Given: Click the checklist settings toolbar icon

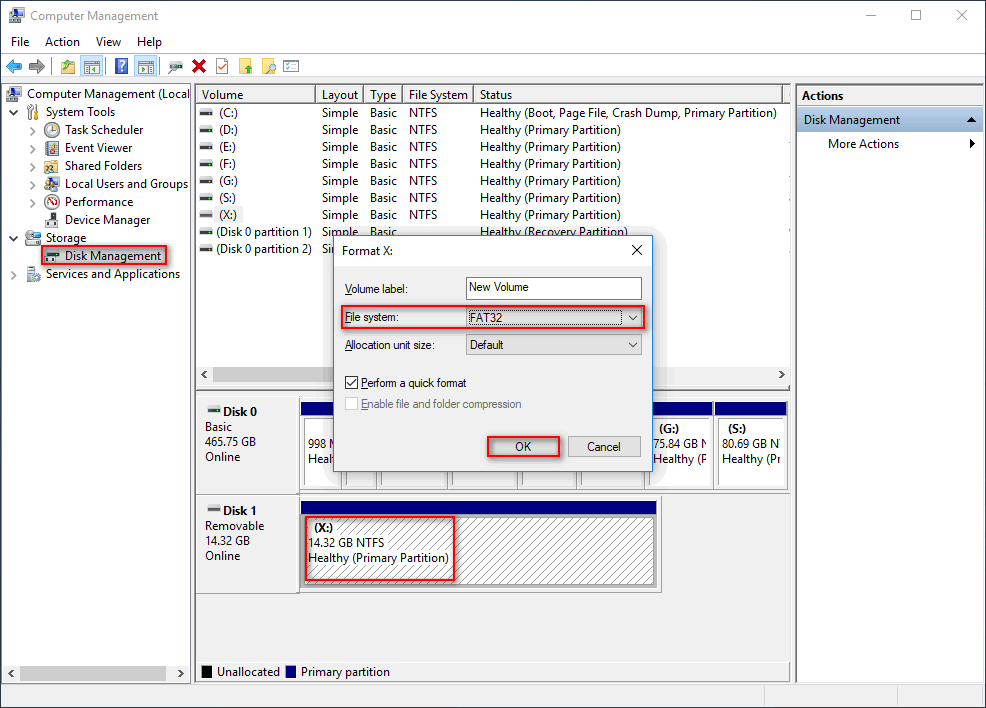Looking at the screenshot, I should pos(291,66).
